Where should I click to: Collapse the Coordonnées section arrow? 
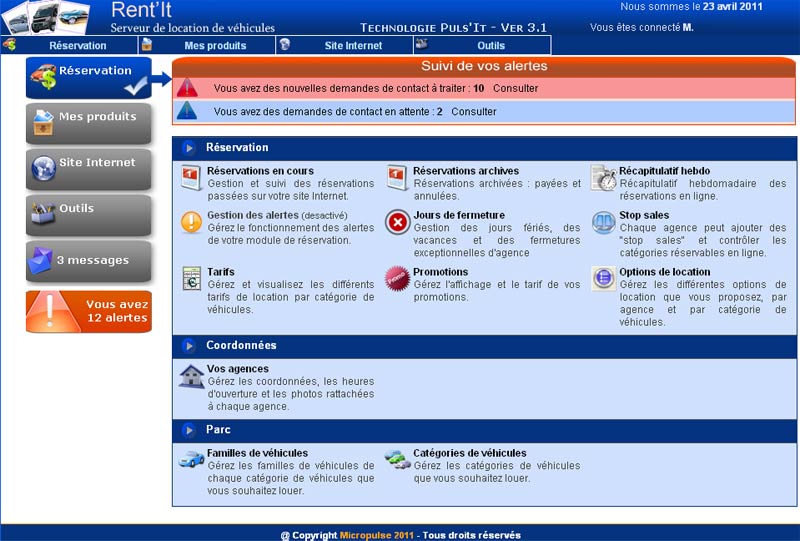tap(189, 346)
